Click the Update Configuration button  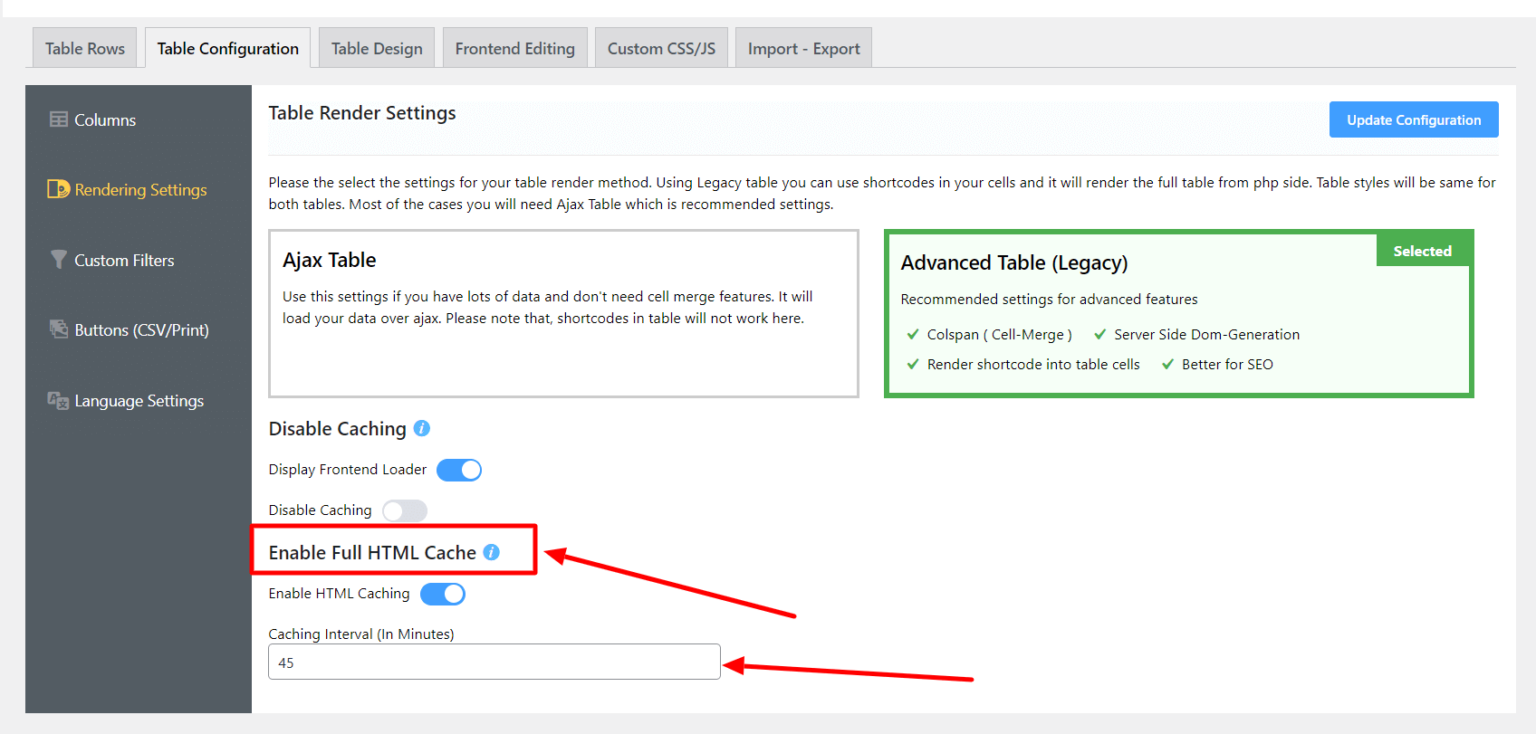click(1413, 119)
